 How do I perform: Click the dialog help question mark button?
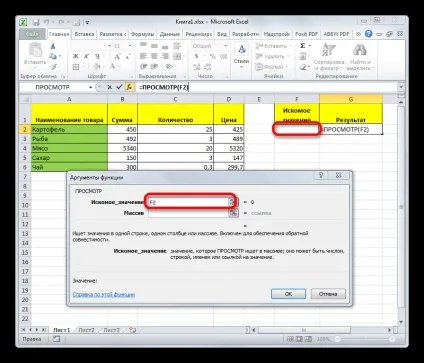tap(321, 175)
